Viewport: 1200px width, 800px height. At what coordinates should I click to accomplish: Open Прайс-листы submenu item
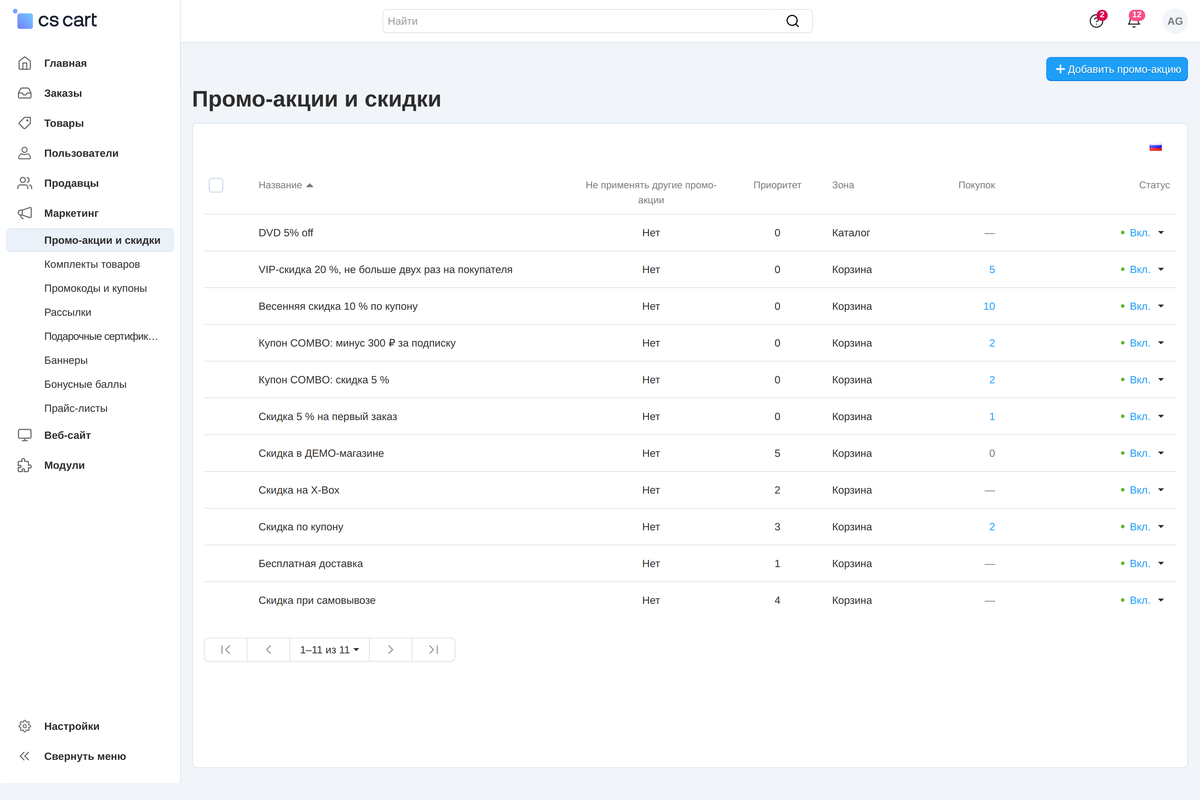click(76, 408)
